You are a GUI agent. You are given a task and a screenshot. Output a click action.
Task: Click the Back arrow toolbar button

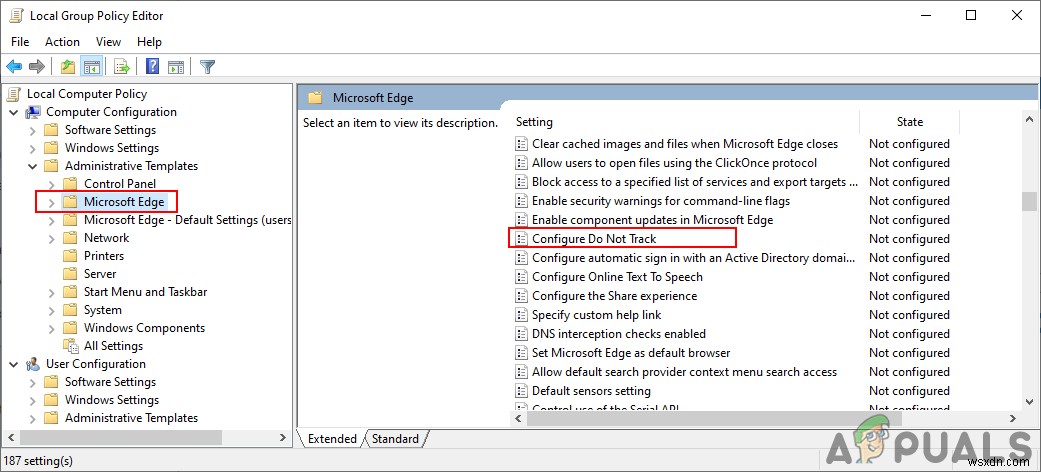14,67
